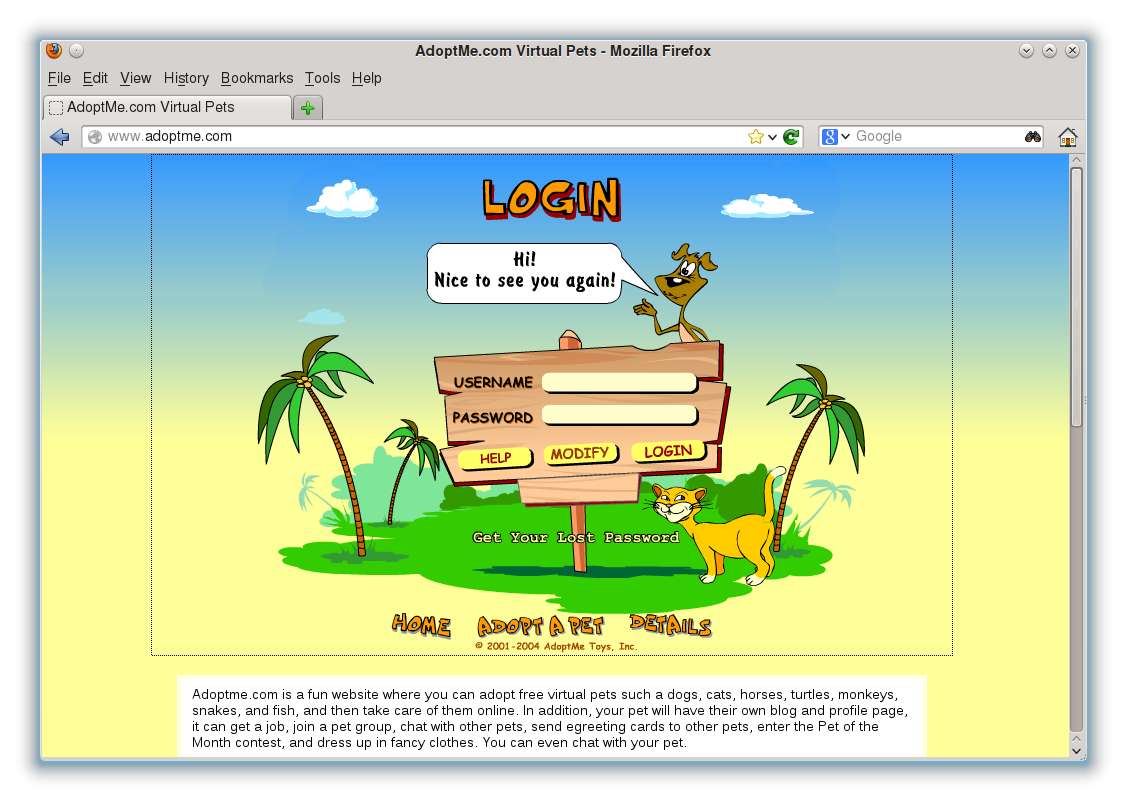Click the PASSWORD input field
The height and width of the screenshot is (801, 1127).
coord(619,415)
